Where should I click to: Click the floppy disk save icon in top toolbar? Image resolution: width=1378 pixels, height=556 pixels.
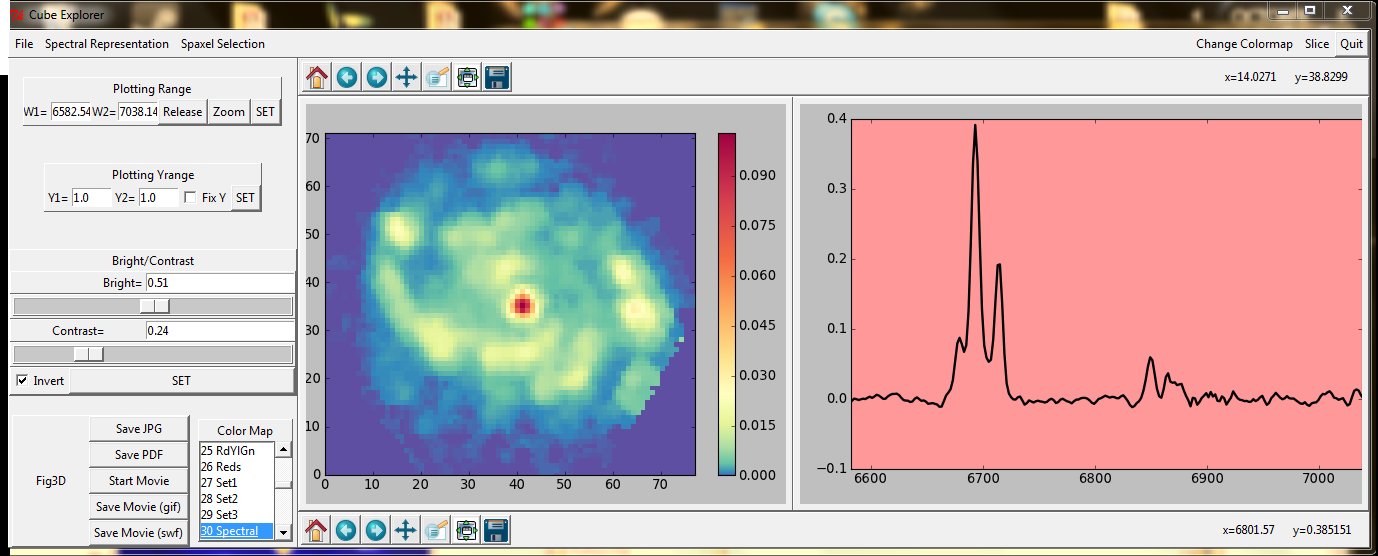coord(497,78)
